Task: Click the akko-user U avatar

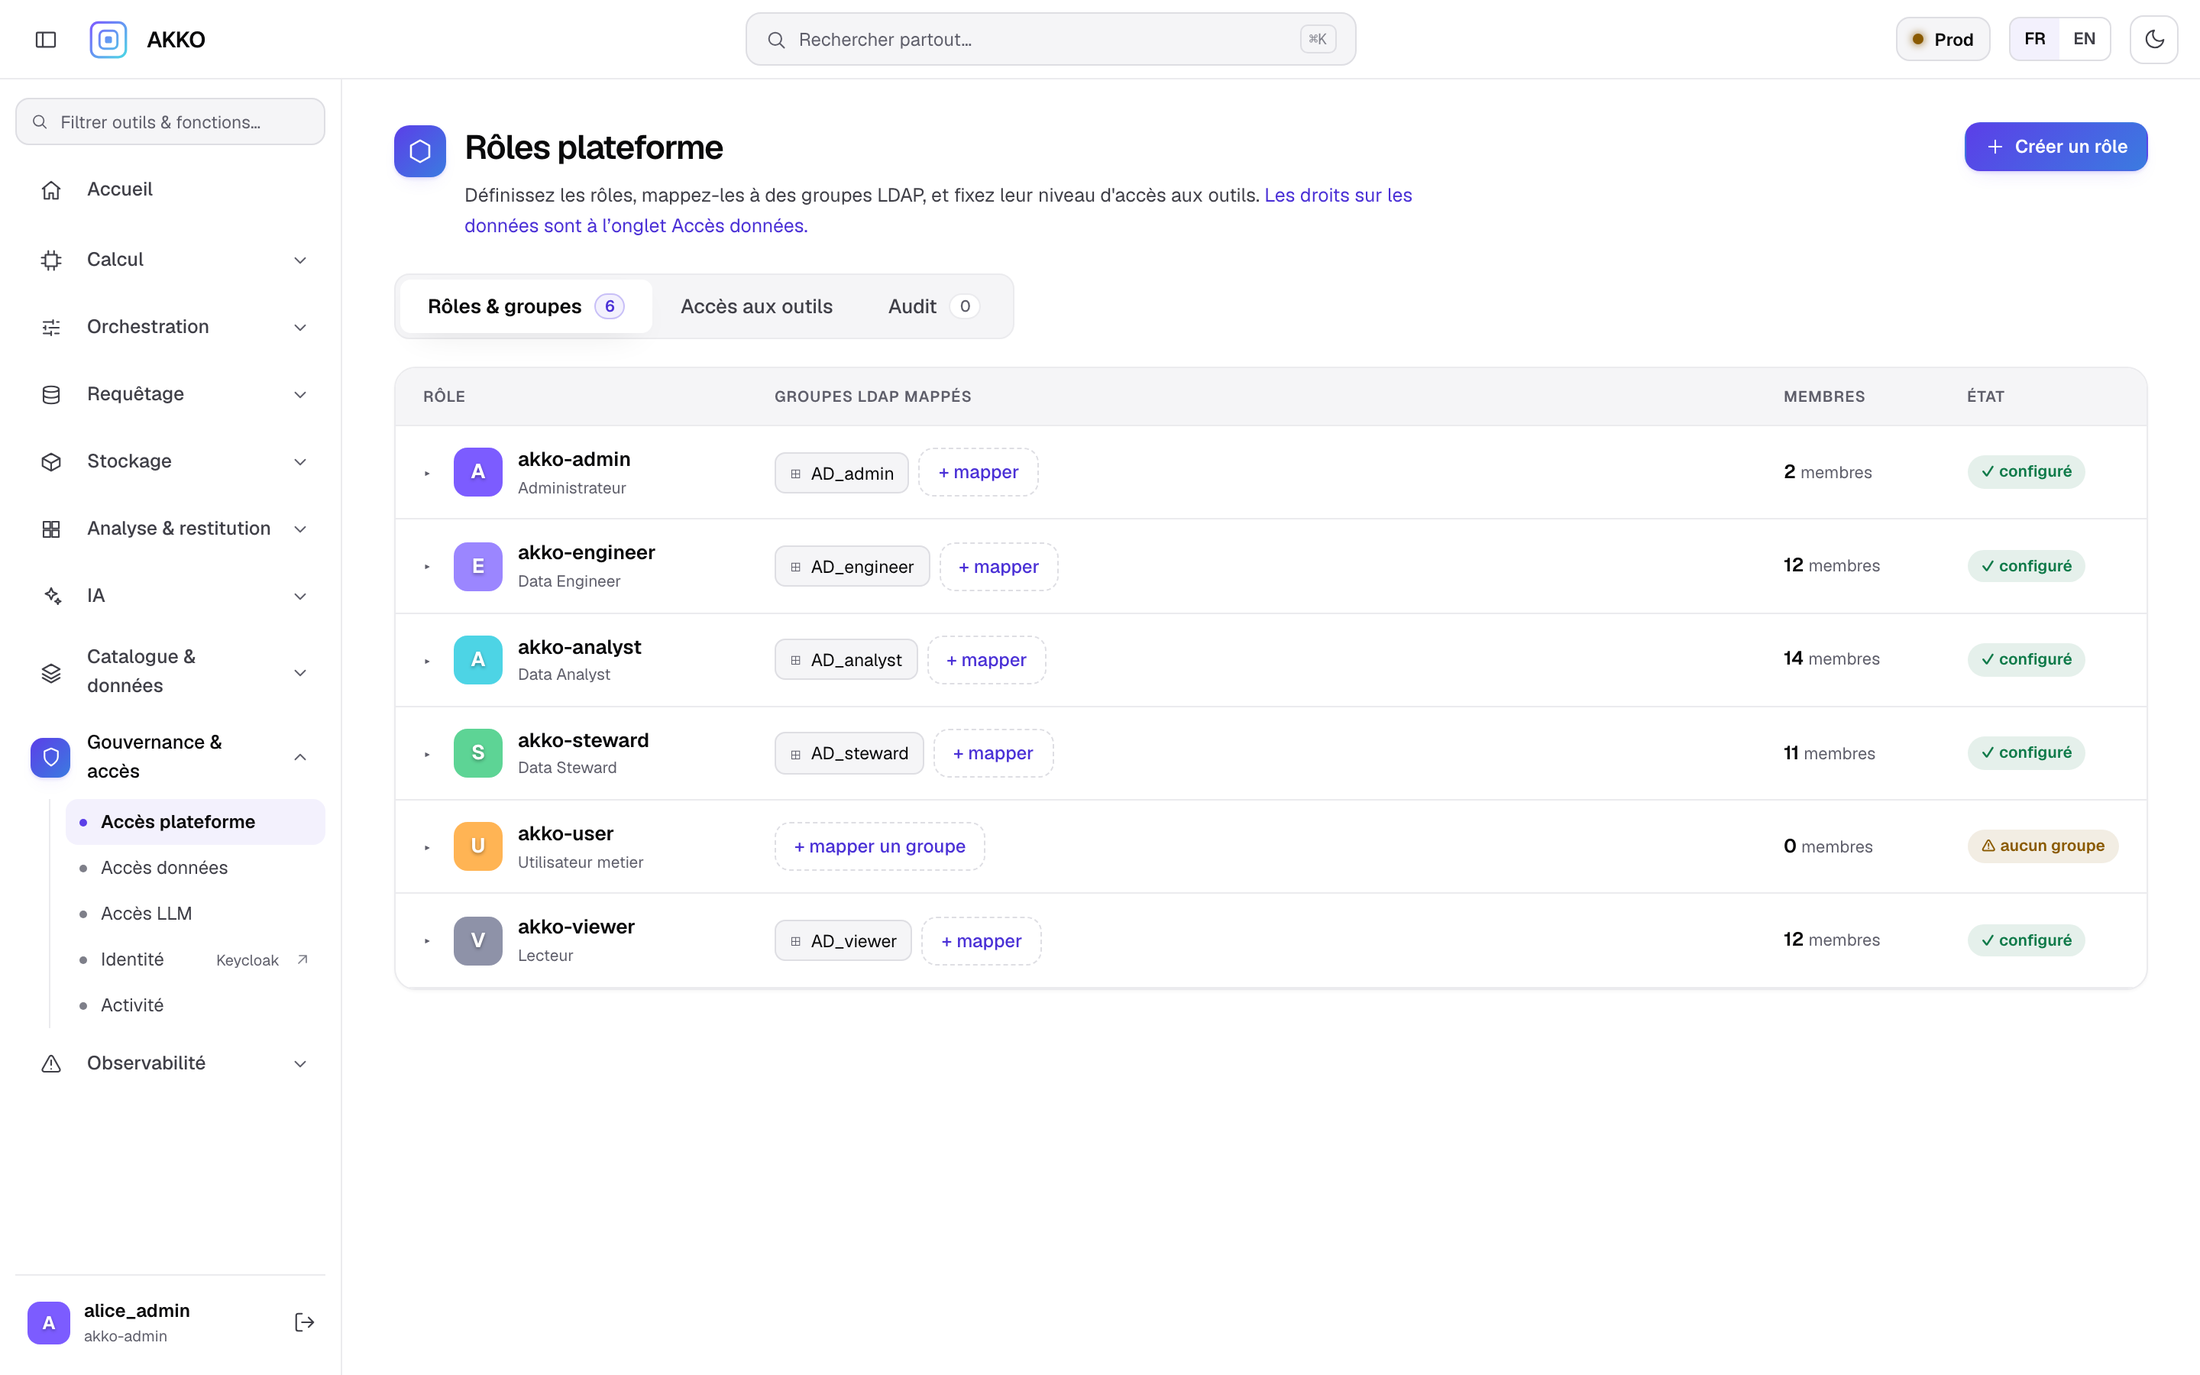Action: tap(478, 846)
